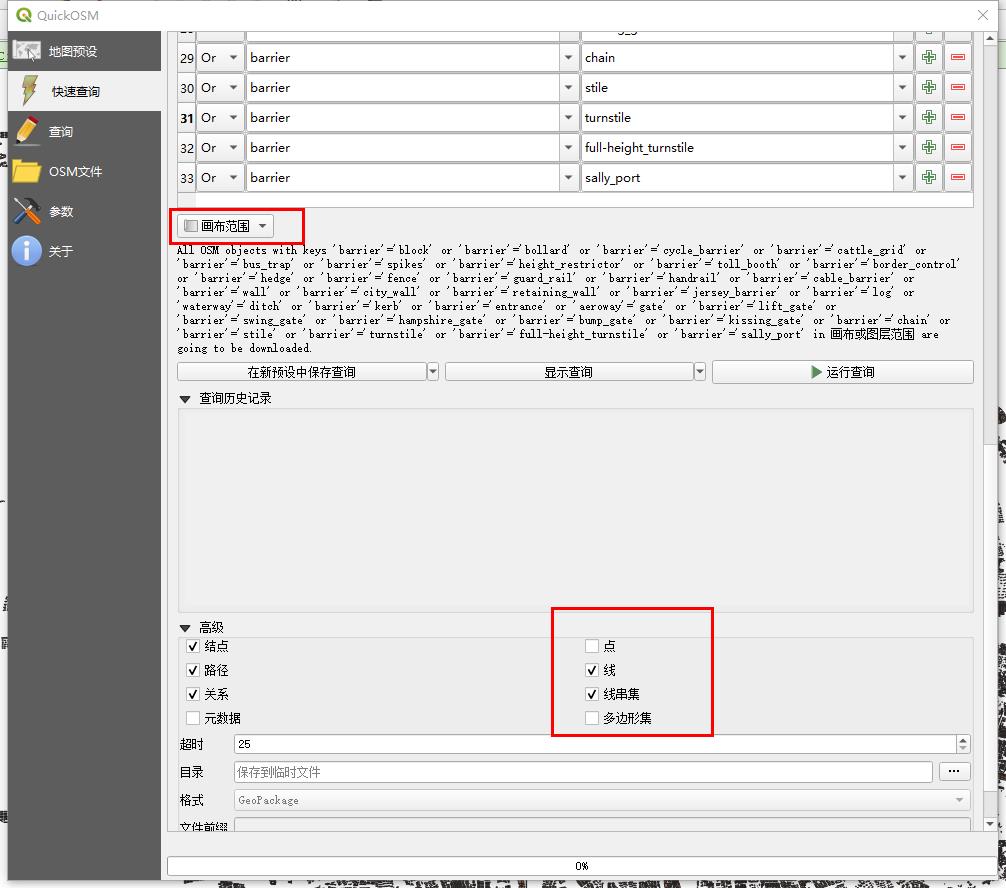Open the barrier key dropdown in row 32
Viewport: 1006px width, 888px height.
[x=568, y=148]
